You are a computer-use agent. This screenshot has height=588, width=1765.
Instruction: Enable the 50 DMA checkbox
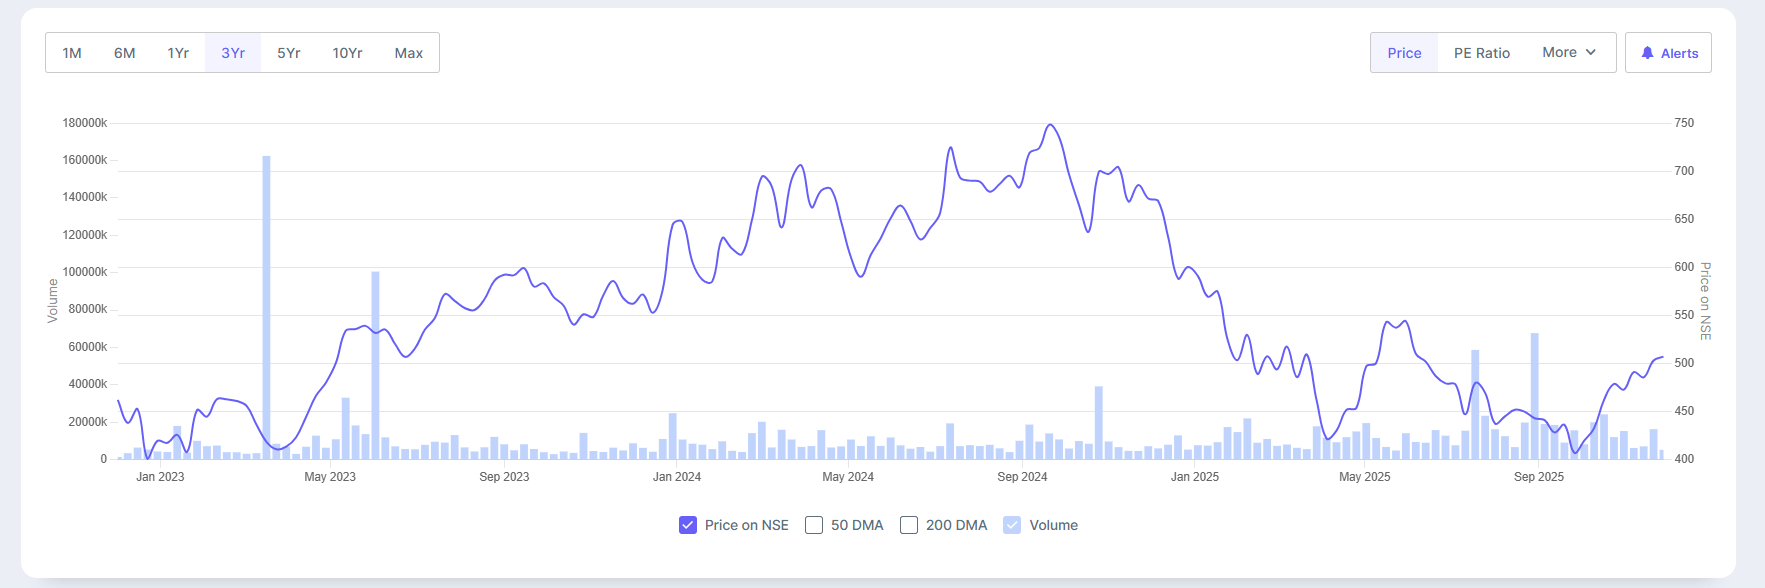814,525
